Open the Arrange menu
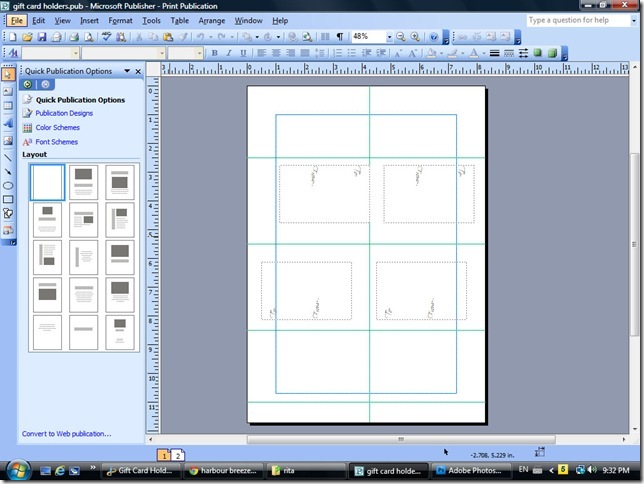 coord(211,20)
